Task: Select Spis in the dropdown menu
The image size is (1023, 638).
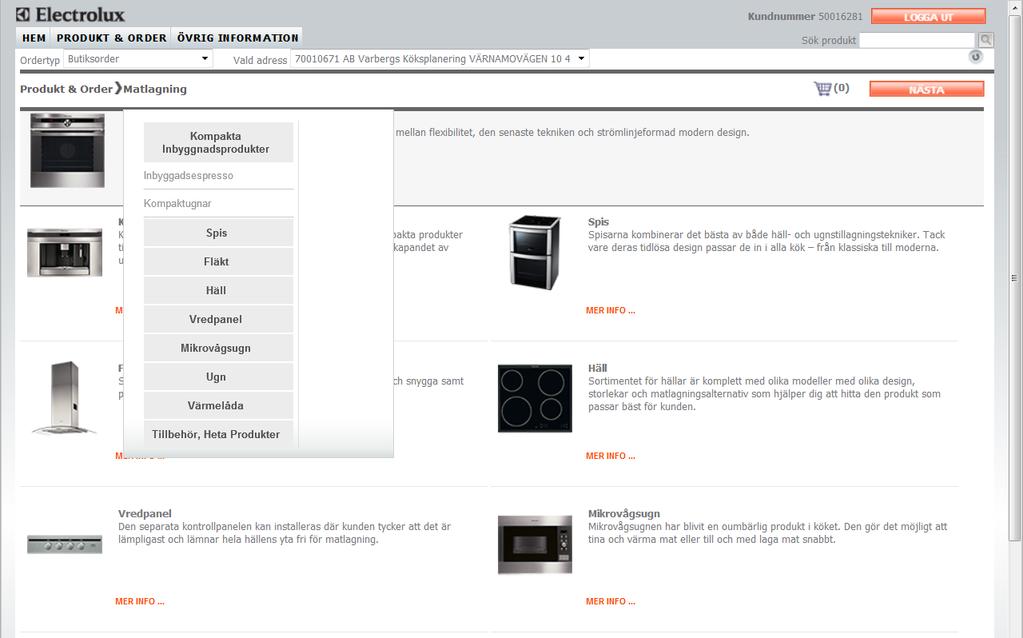Action: tap(218, 233)
